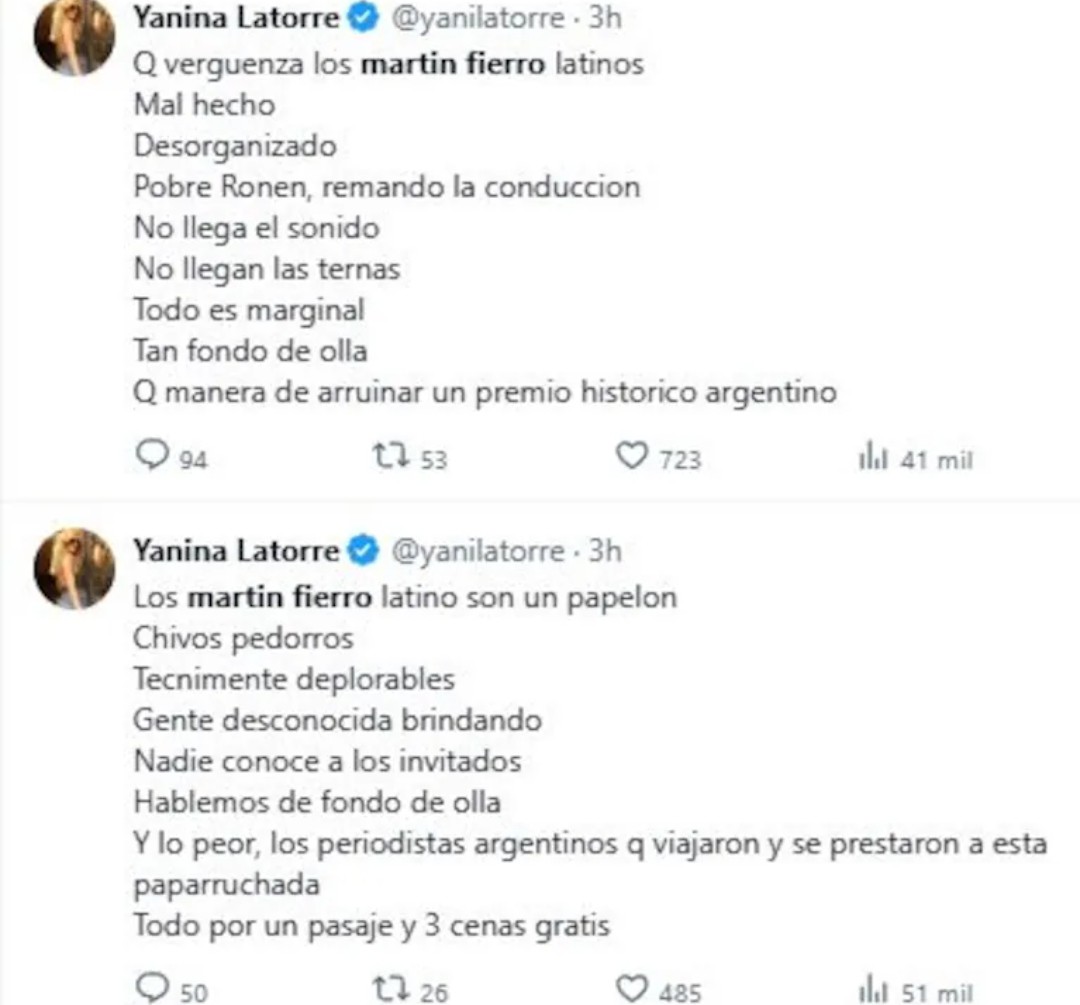Click bold 'martin fierro' in 'papelon' tweet
This screenshot has width=1080, height=1005.
coord(280,597)
